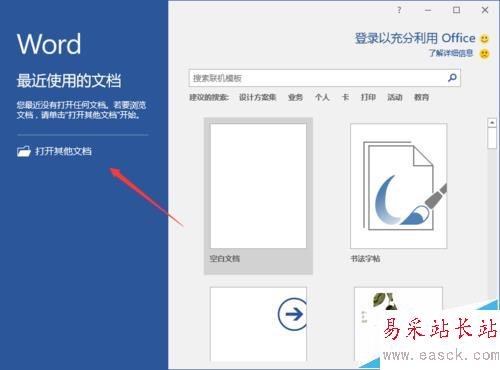This screenshot has height=370, width=500.
Task: Select the 打印 suggested search
Action: [x=368, y=97]
